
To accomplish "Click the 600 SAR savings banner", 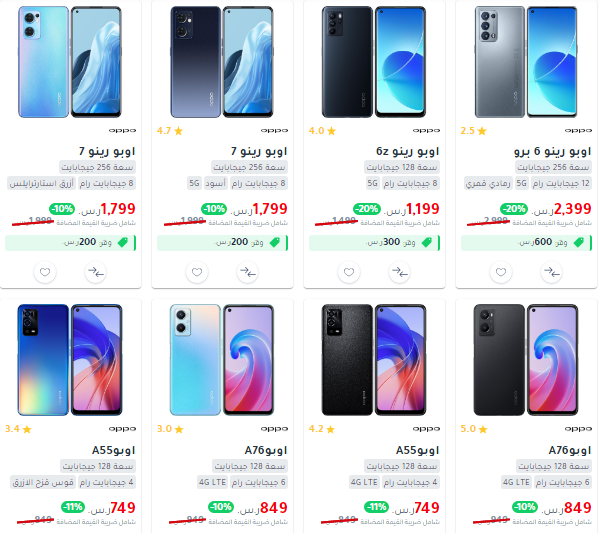I will 526,243.
